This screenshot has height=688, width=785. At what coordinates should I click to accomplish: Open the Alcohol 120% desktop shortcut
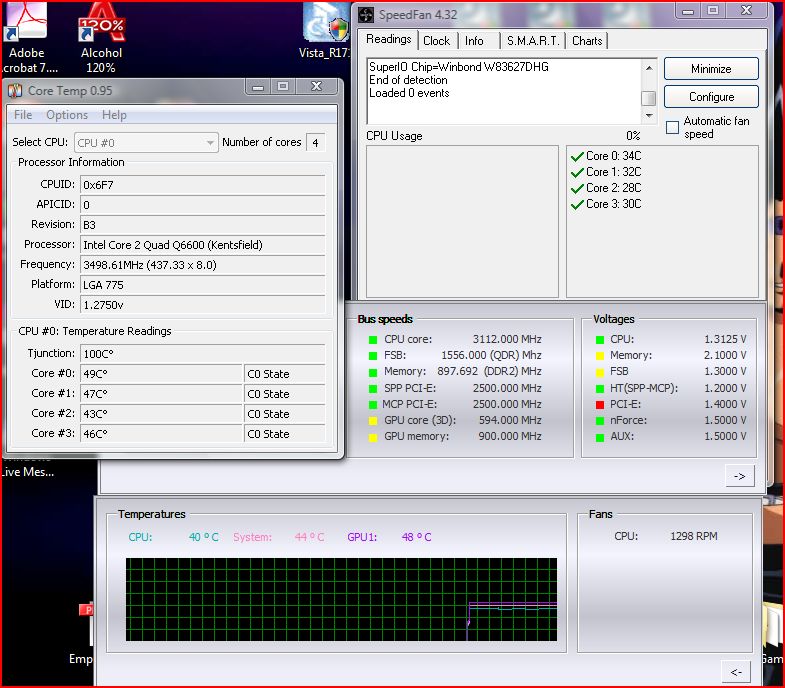pos(102,38)
